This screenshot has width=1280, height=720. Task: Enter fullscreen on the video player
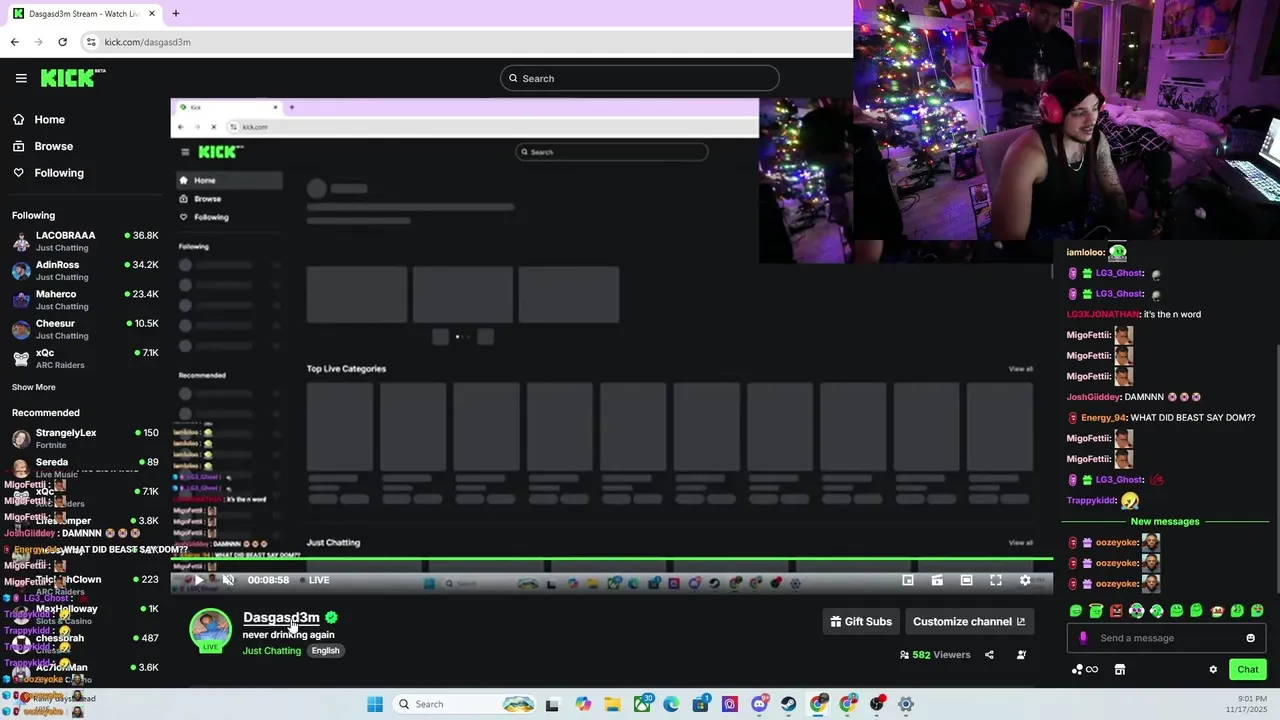click(x=996, y=580)
